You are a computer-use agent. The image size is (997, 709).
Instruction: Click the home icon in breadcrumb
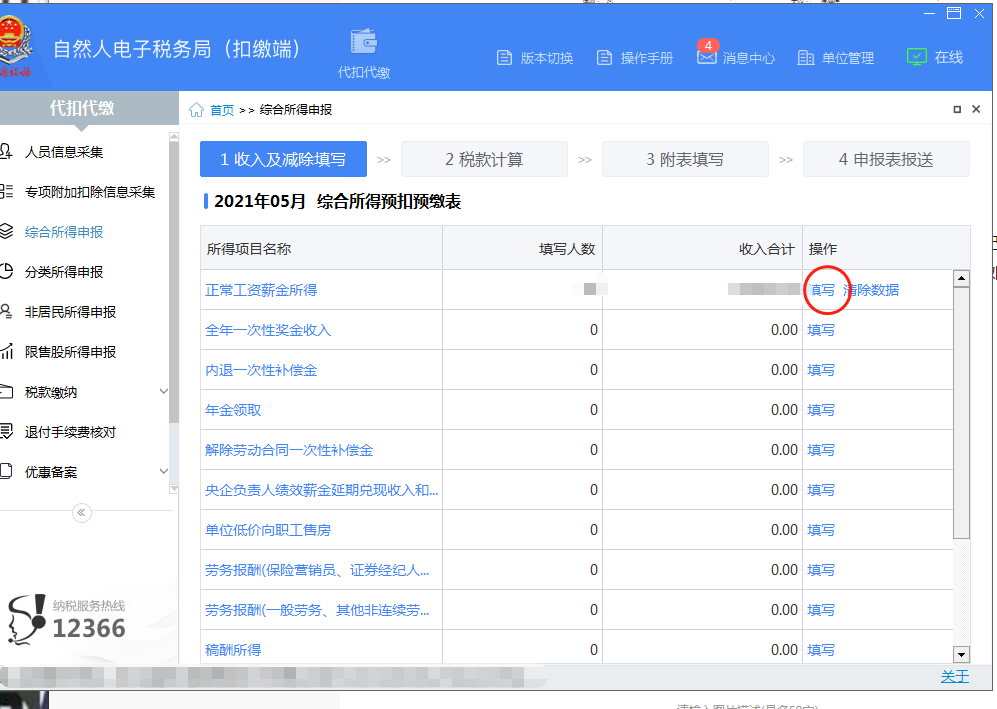(x=196, y=110)
